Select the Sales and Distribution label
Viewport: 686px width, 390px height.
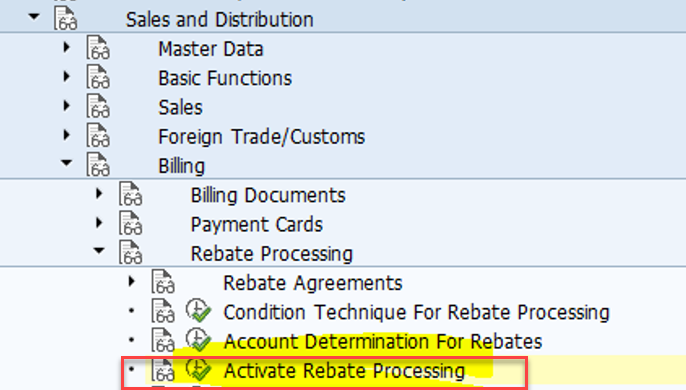tap(220, 20)
